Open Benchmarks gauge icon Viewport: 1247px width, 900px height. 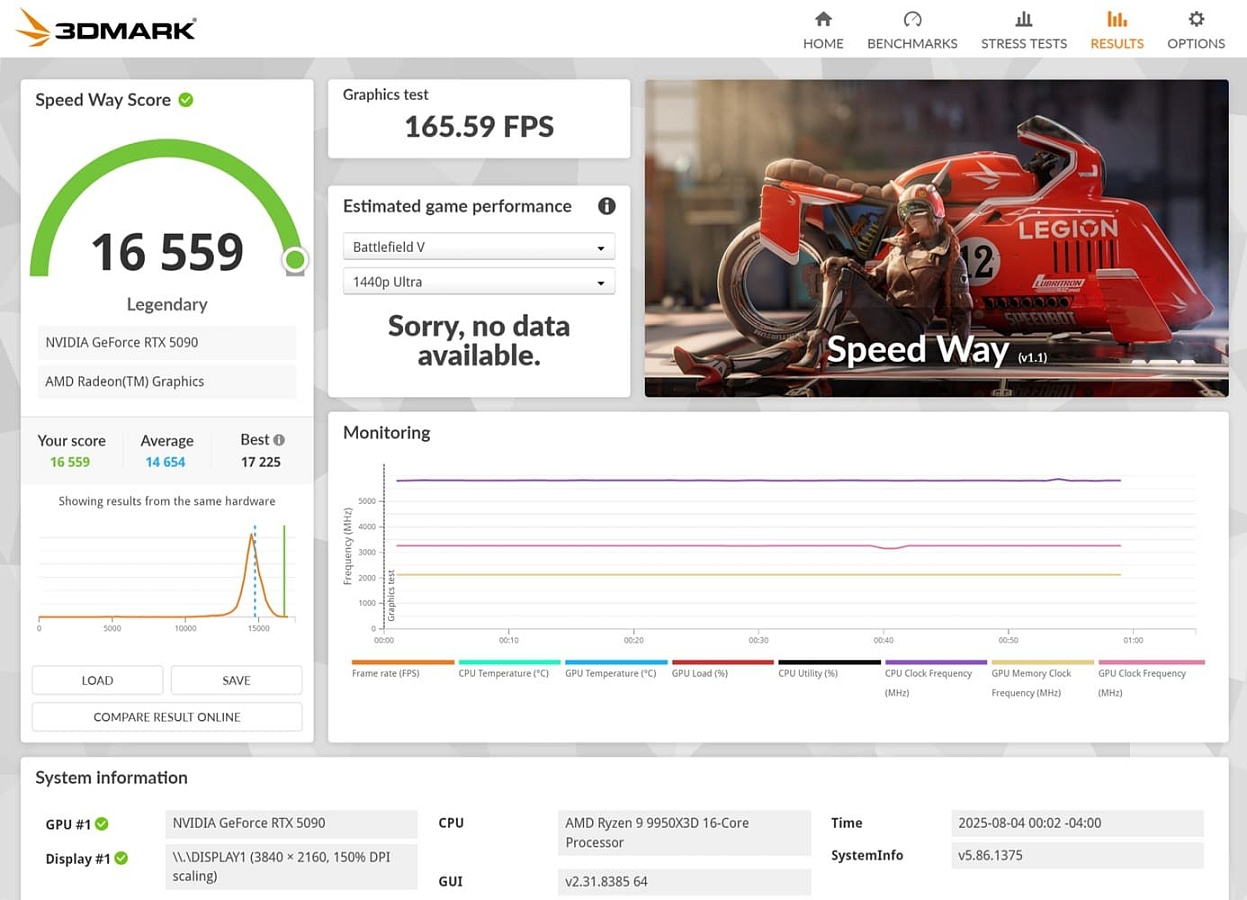[912, 19]
